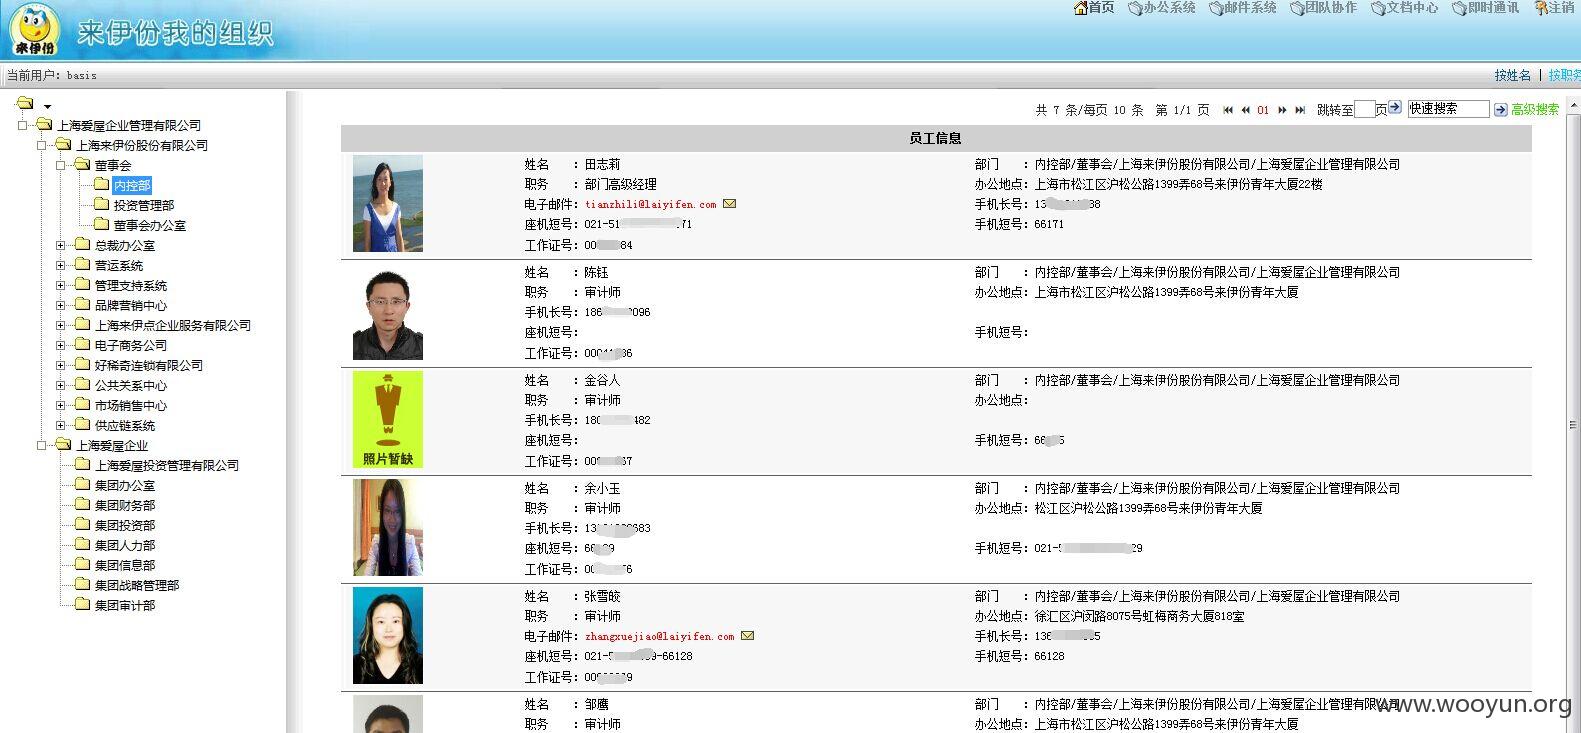Select 上海爱屋投资管理有限公司 in tree
This screenshot has width=1581, height=733.
click(x=167, y=465)
